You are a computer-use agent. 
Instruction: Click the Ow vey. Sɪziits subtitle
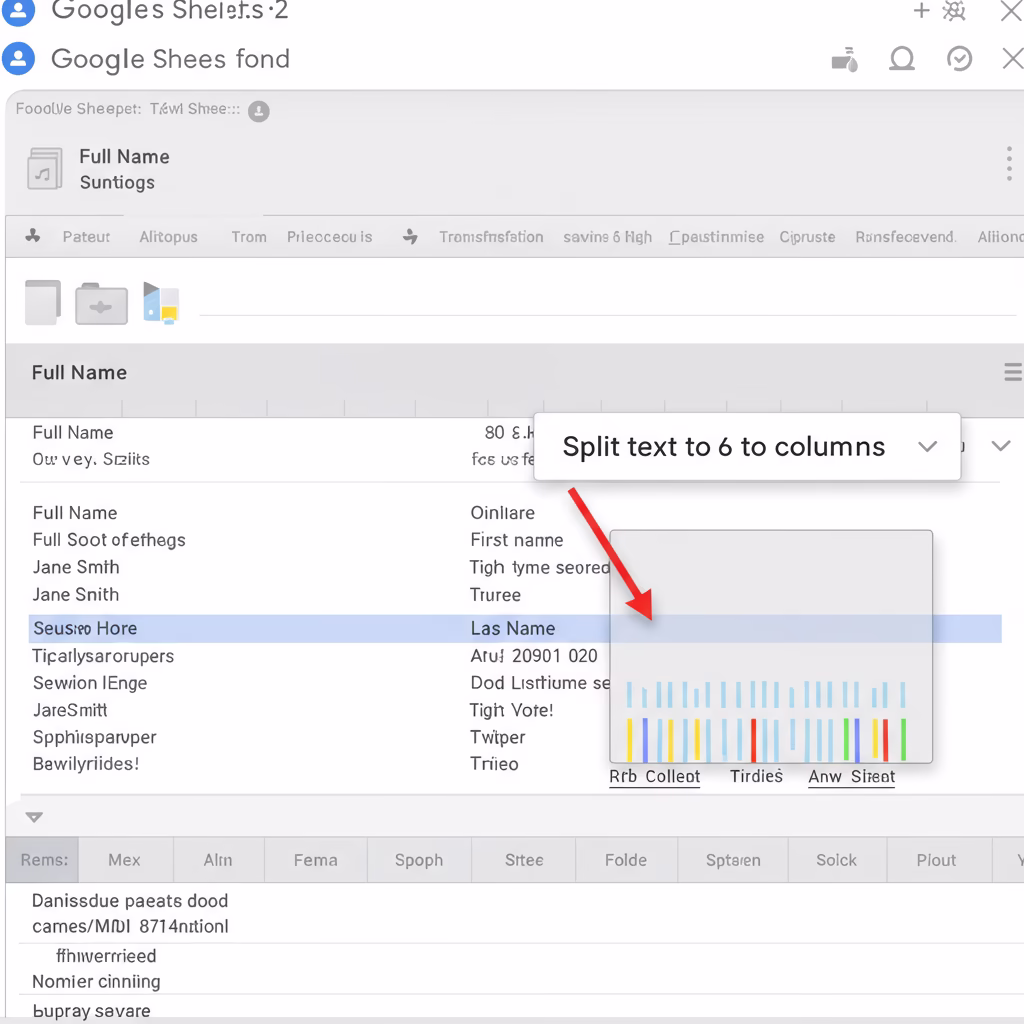[x=91, y=459]
